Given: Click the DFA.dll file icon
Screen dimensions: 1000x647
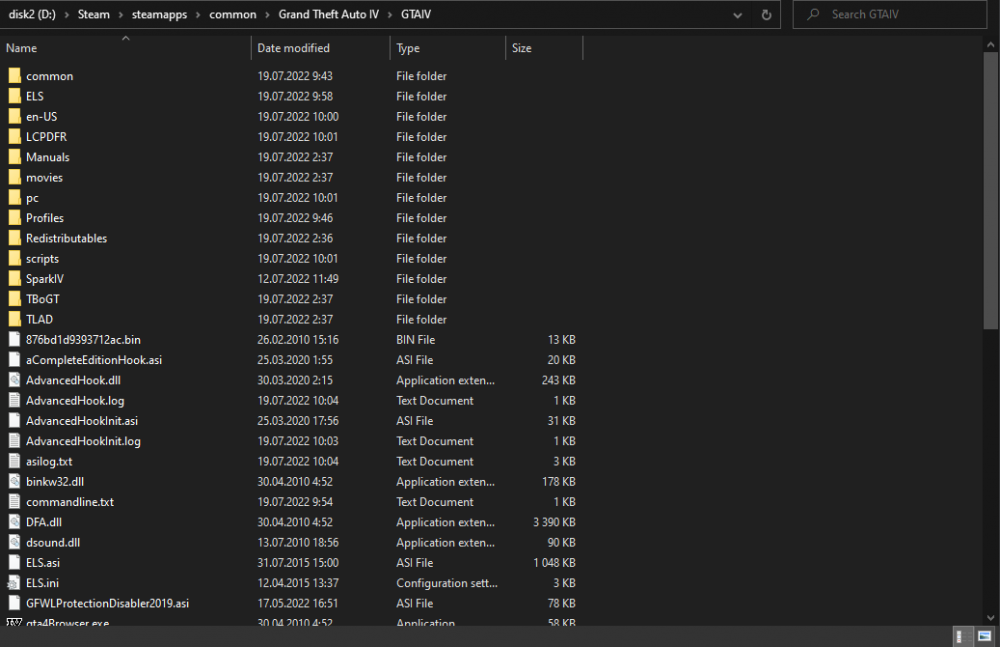Looking at the screenshot, I should (15, 522).
